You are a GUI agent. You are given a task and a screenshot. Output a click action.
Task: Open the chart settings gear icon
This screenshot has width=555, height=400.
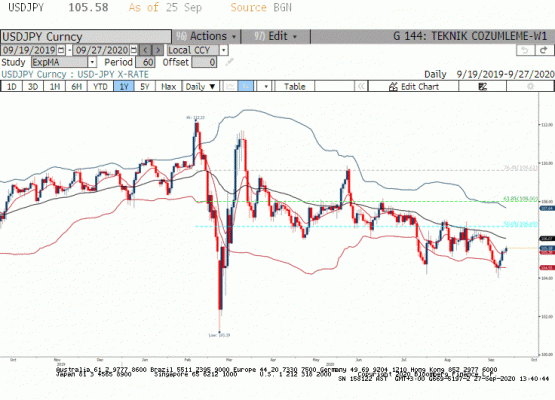(x=530, y=86)
